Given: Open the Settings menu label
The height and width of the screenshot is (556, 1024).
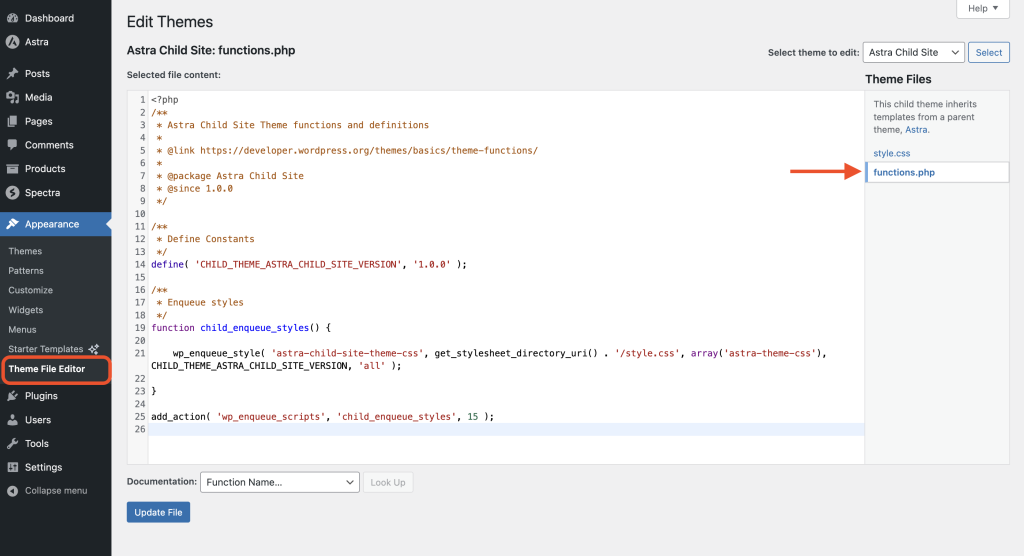Looking at the screenshot, I should [43, 467].
